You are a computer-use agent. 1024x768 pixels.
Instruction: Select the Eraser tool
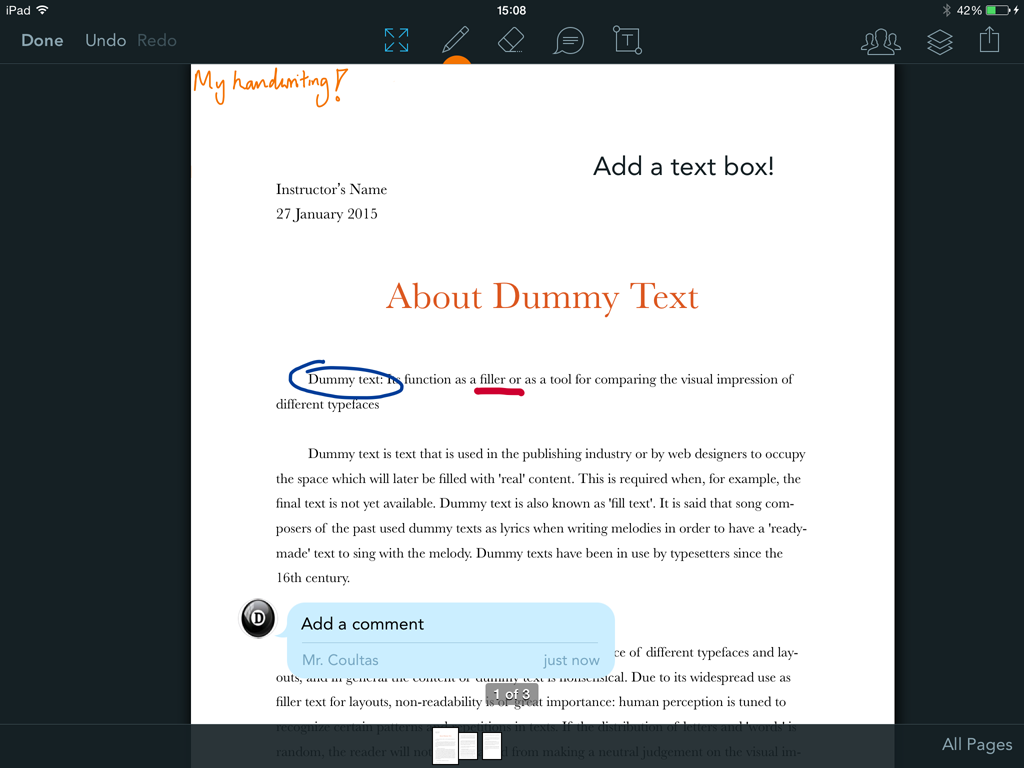(x=511, y=40)
